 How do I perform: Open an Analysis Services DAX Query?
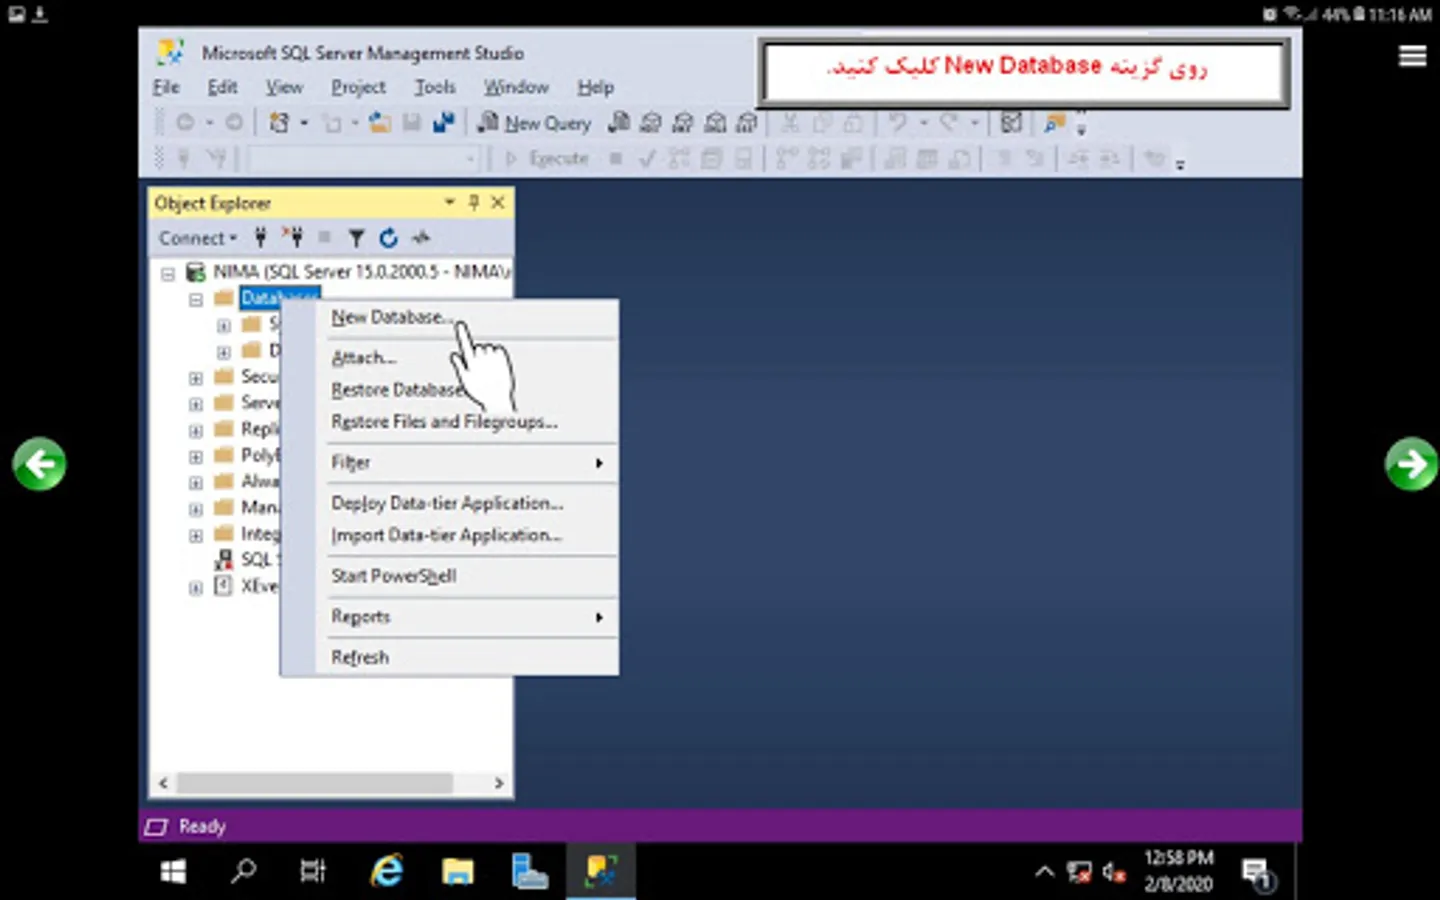[747, 122]
